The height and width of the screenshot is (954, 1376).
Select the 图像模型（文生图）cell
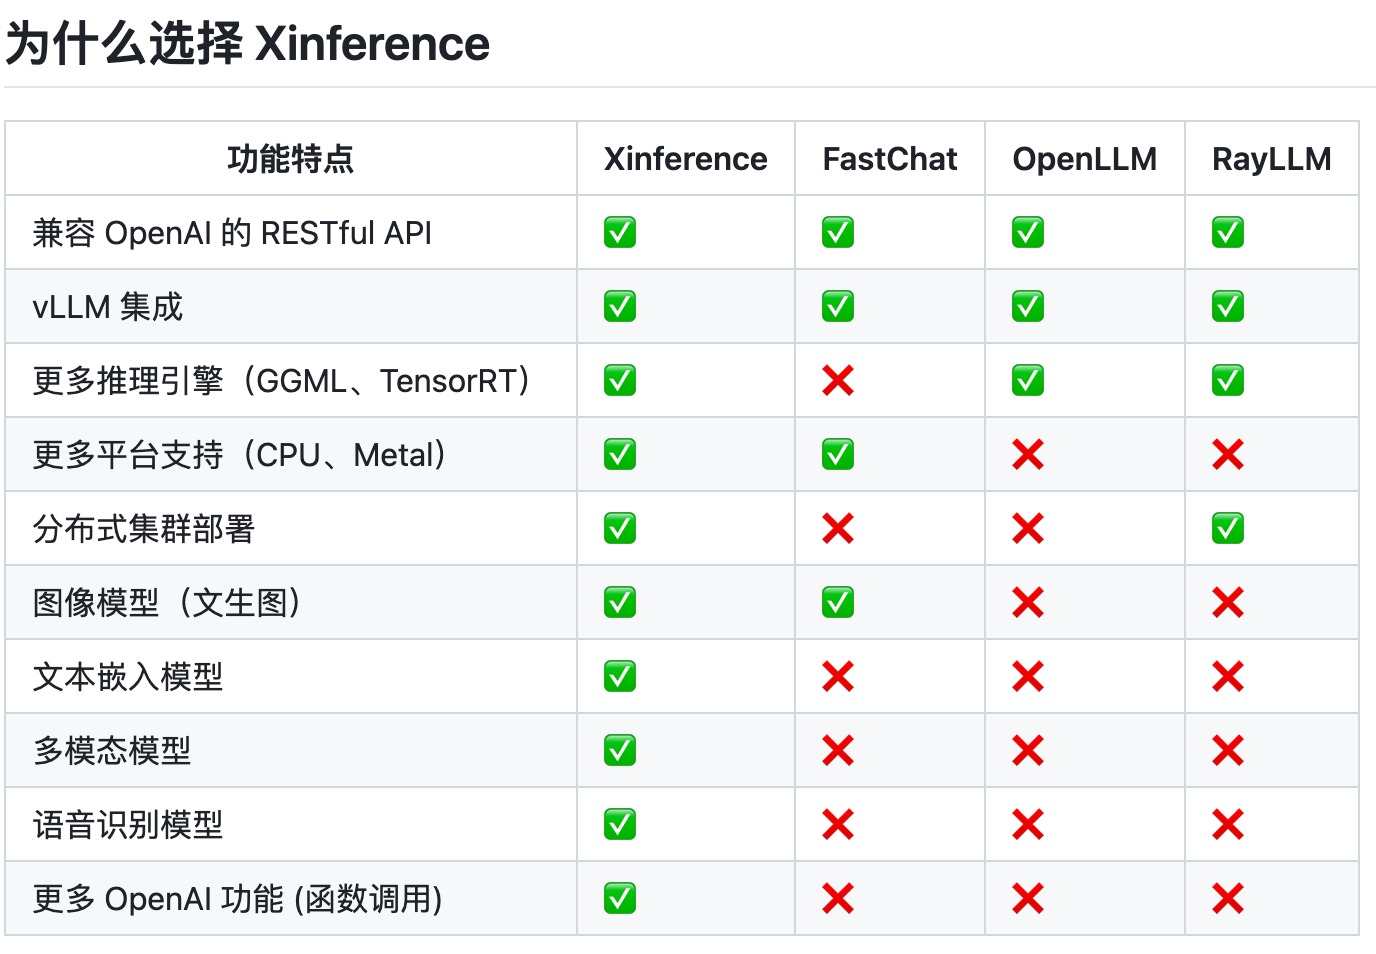click(291, 602)
